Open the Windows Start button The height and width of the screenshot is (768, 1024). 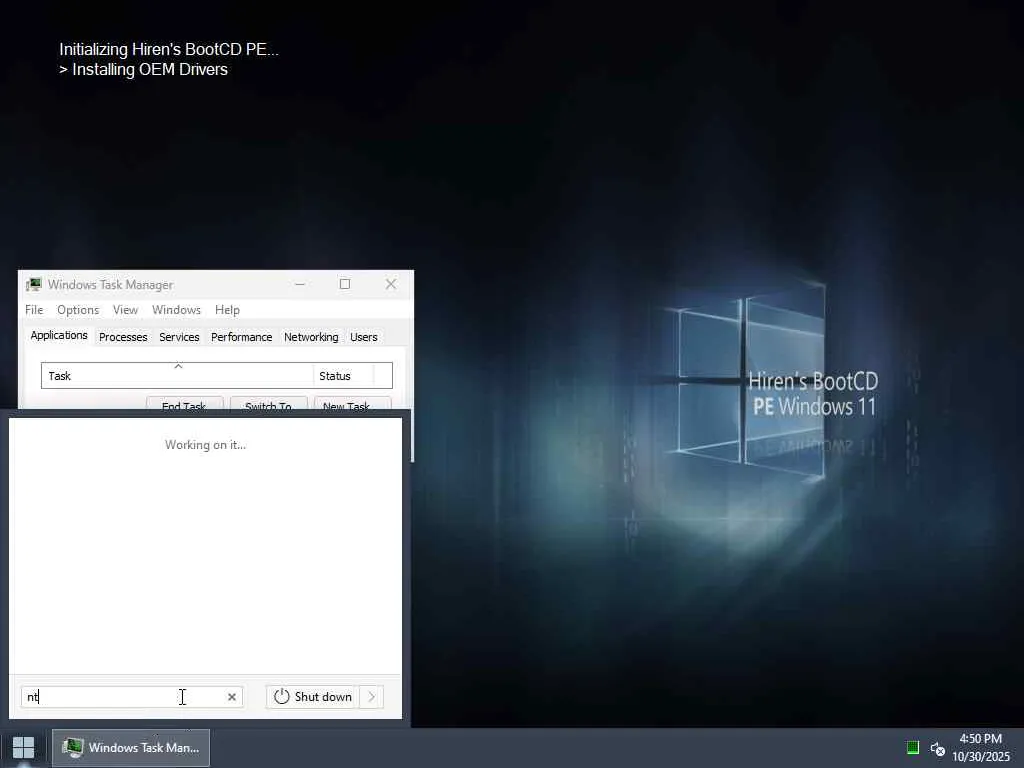24,748
